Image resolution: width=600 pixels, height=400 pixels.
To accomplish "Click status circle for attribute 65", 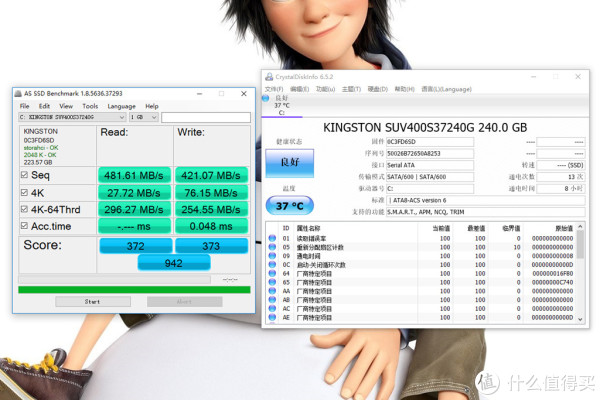I will (272, 282).
